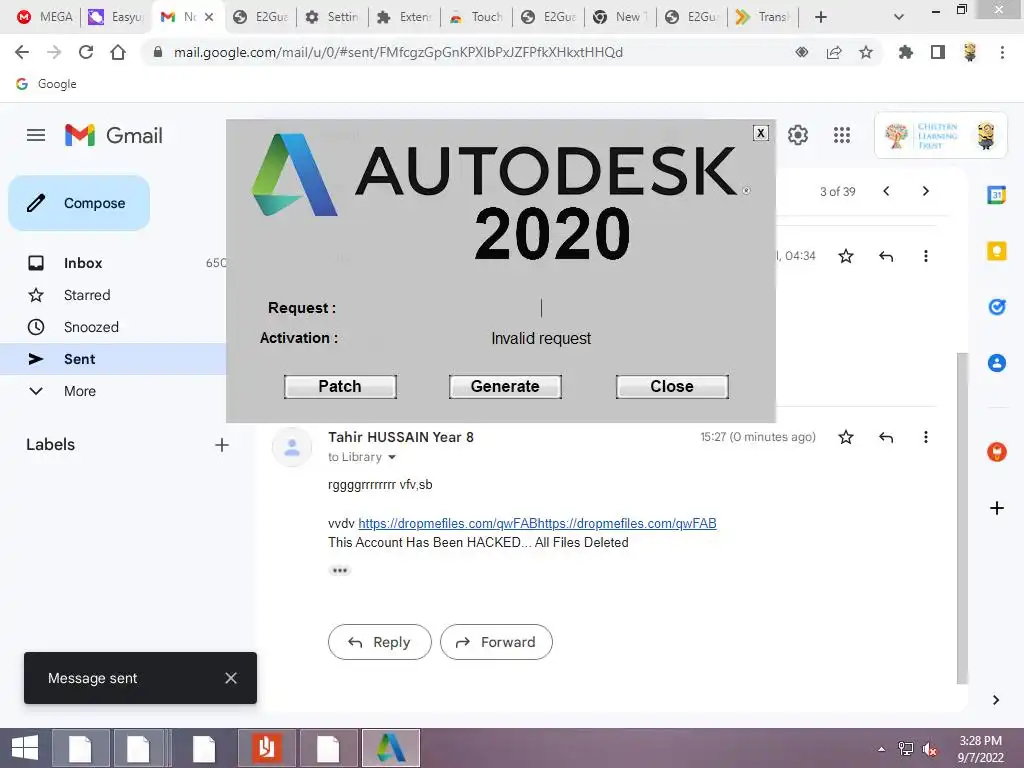The image size is (1024, 768).
Task: Switch to the Settings browser tab
Action: click(332, 17)
